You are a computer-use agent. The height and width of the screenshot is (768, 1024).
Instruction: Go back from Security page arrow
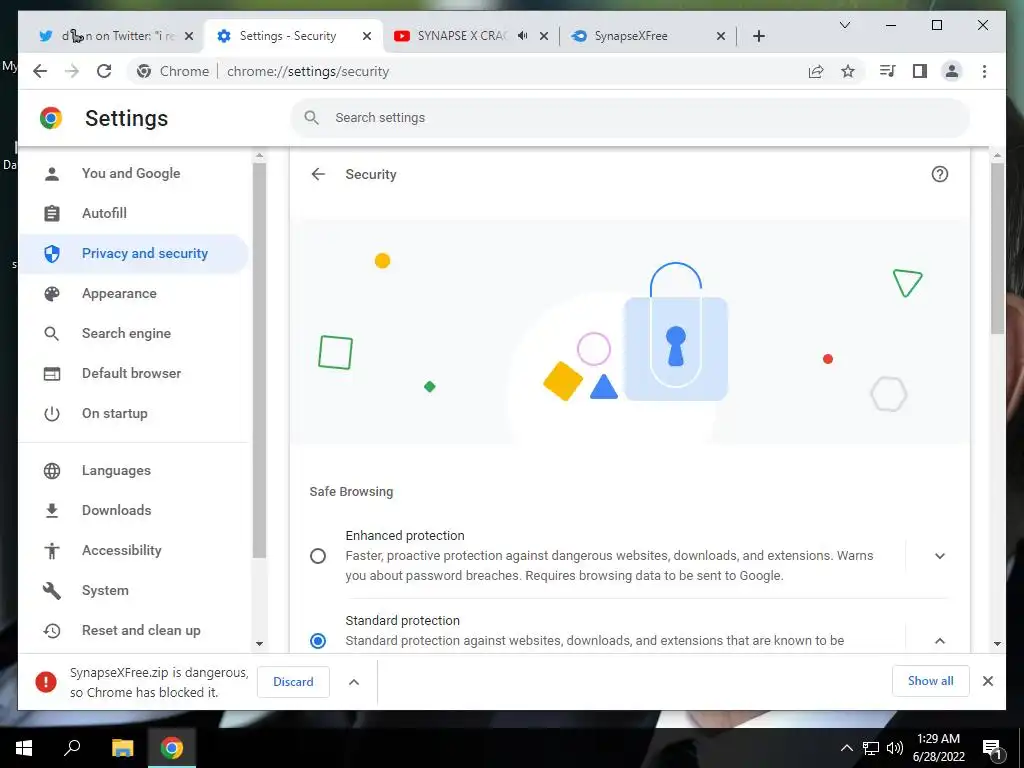pos(318,174)
